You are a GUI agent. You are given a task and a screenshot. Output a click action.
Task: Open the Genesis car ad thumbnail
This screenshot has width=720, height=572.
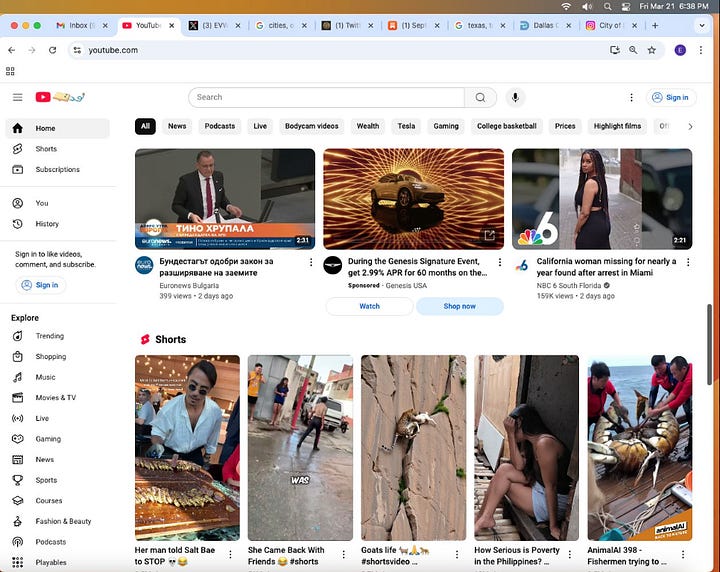[x=413, y=199]
